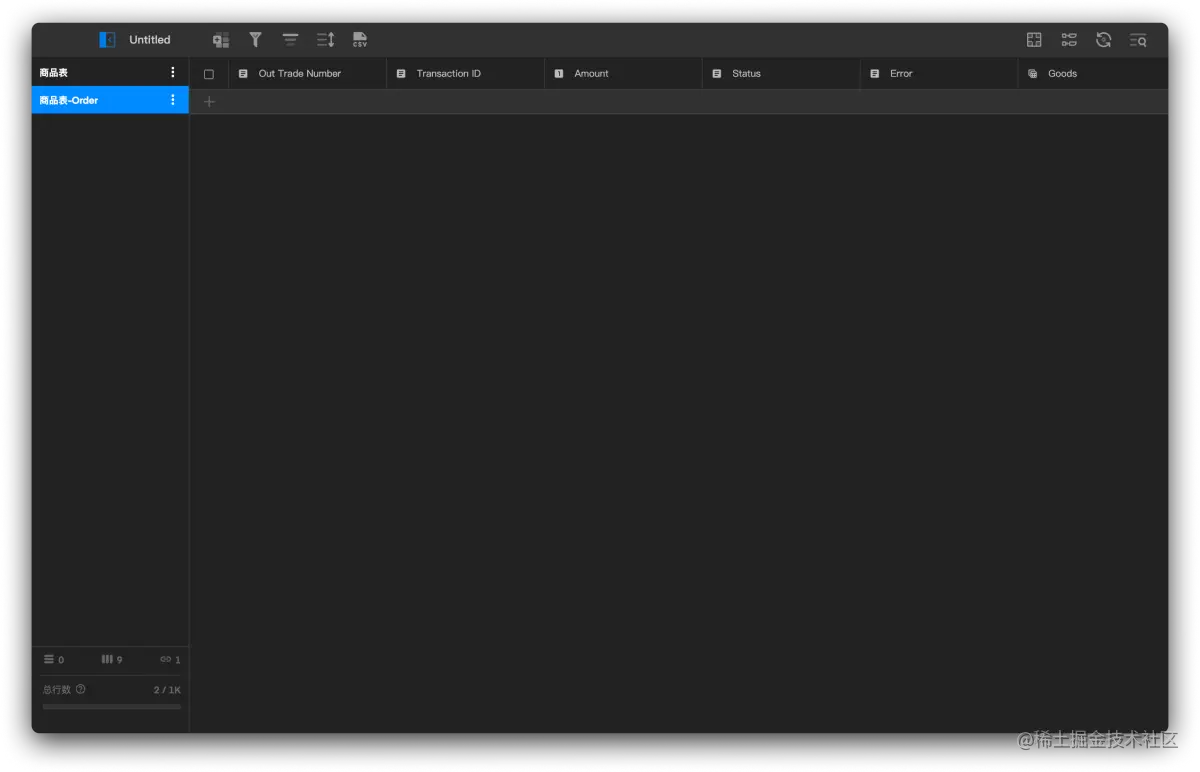Click the number-type icon beside Amount
This screenshot has width=1200, height=772.
pyautogui.click(x=559, y=74)
